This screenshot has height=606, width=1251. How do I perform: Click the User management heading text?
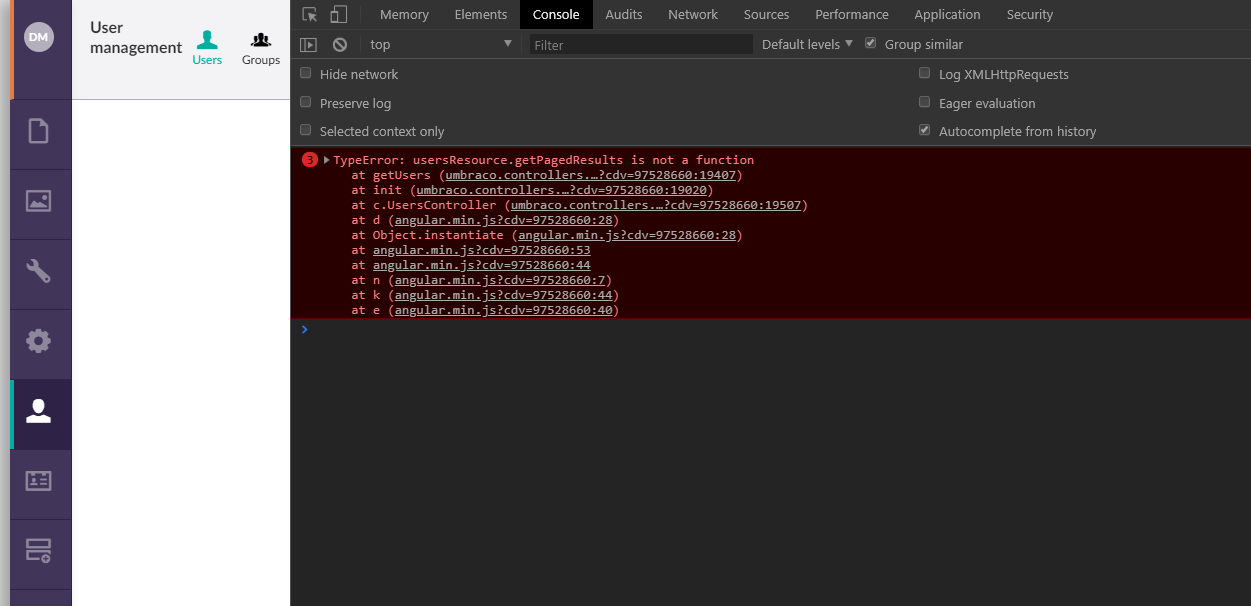coord(136,37)
